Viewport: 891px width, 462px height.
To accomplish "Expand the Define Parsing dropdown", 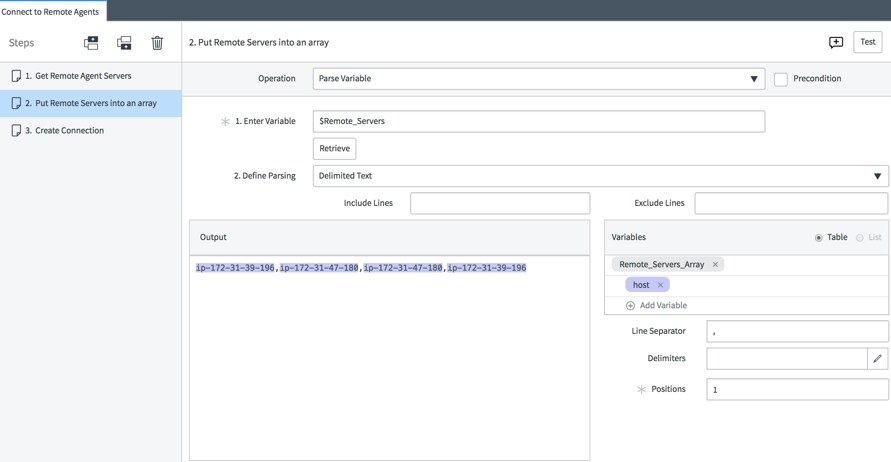I will coord(600,176).
